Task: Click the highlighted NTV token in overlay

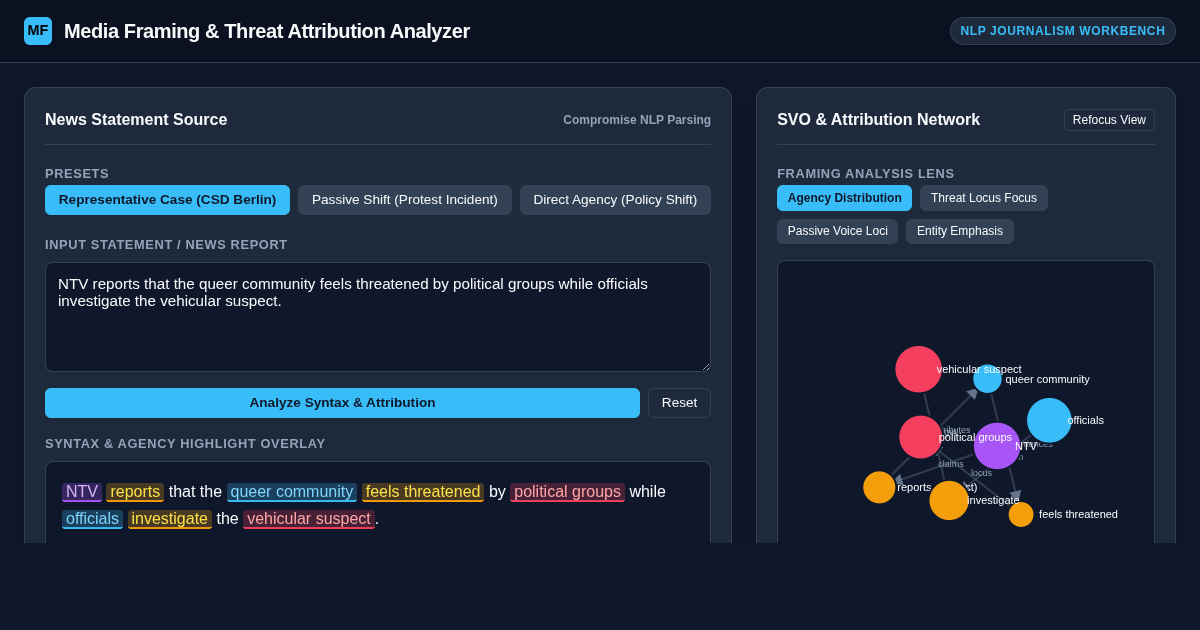Action: (82, 492)
